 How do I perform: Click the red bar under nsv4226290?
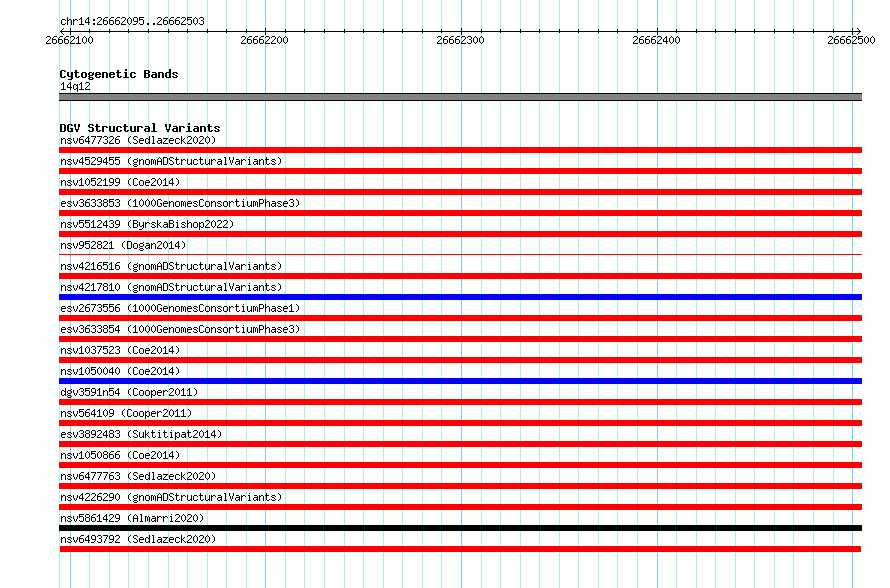point(460,507)
